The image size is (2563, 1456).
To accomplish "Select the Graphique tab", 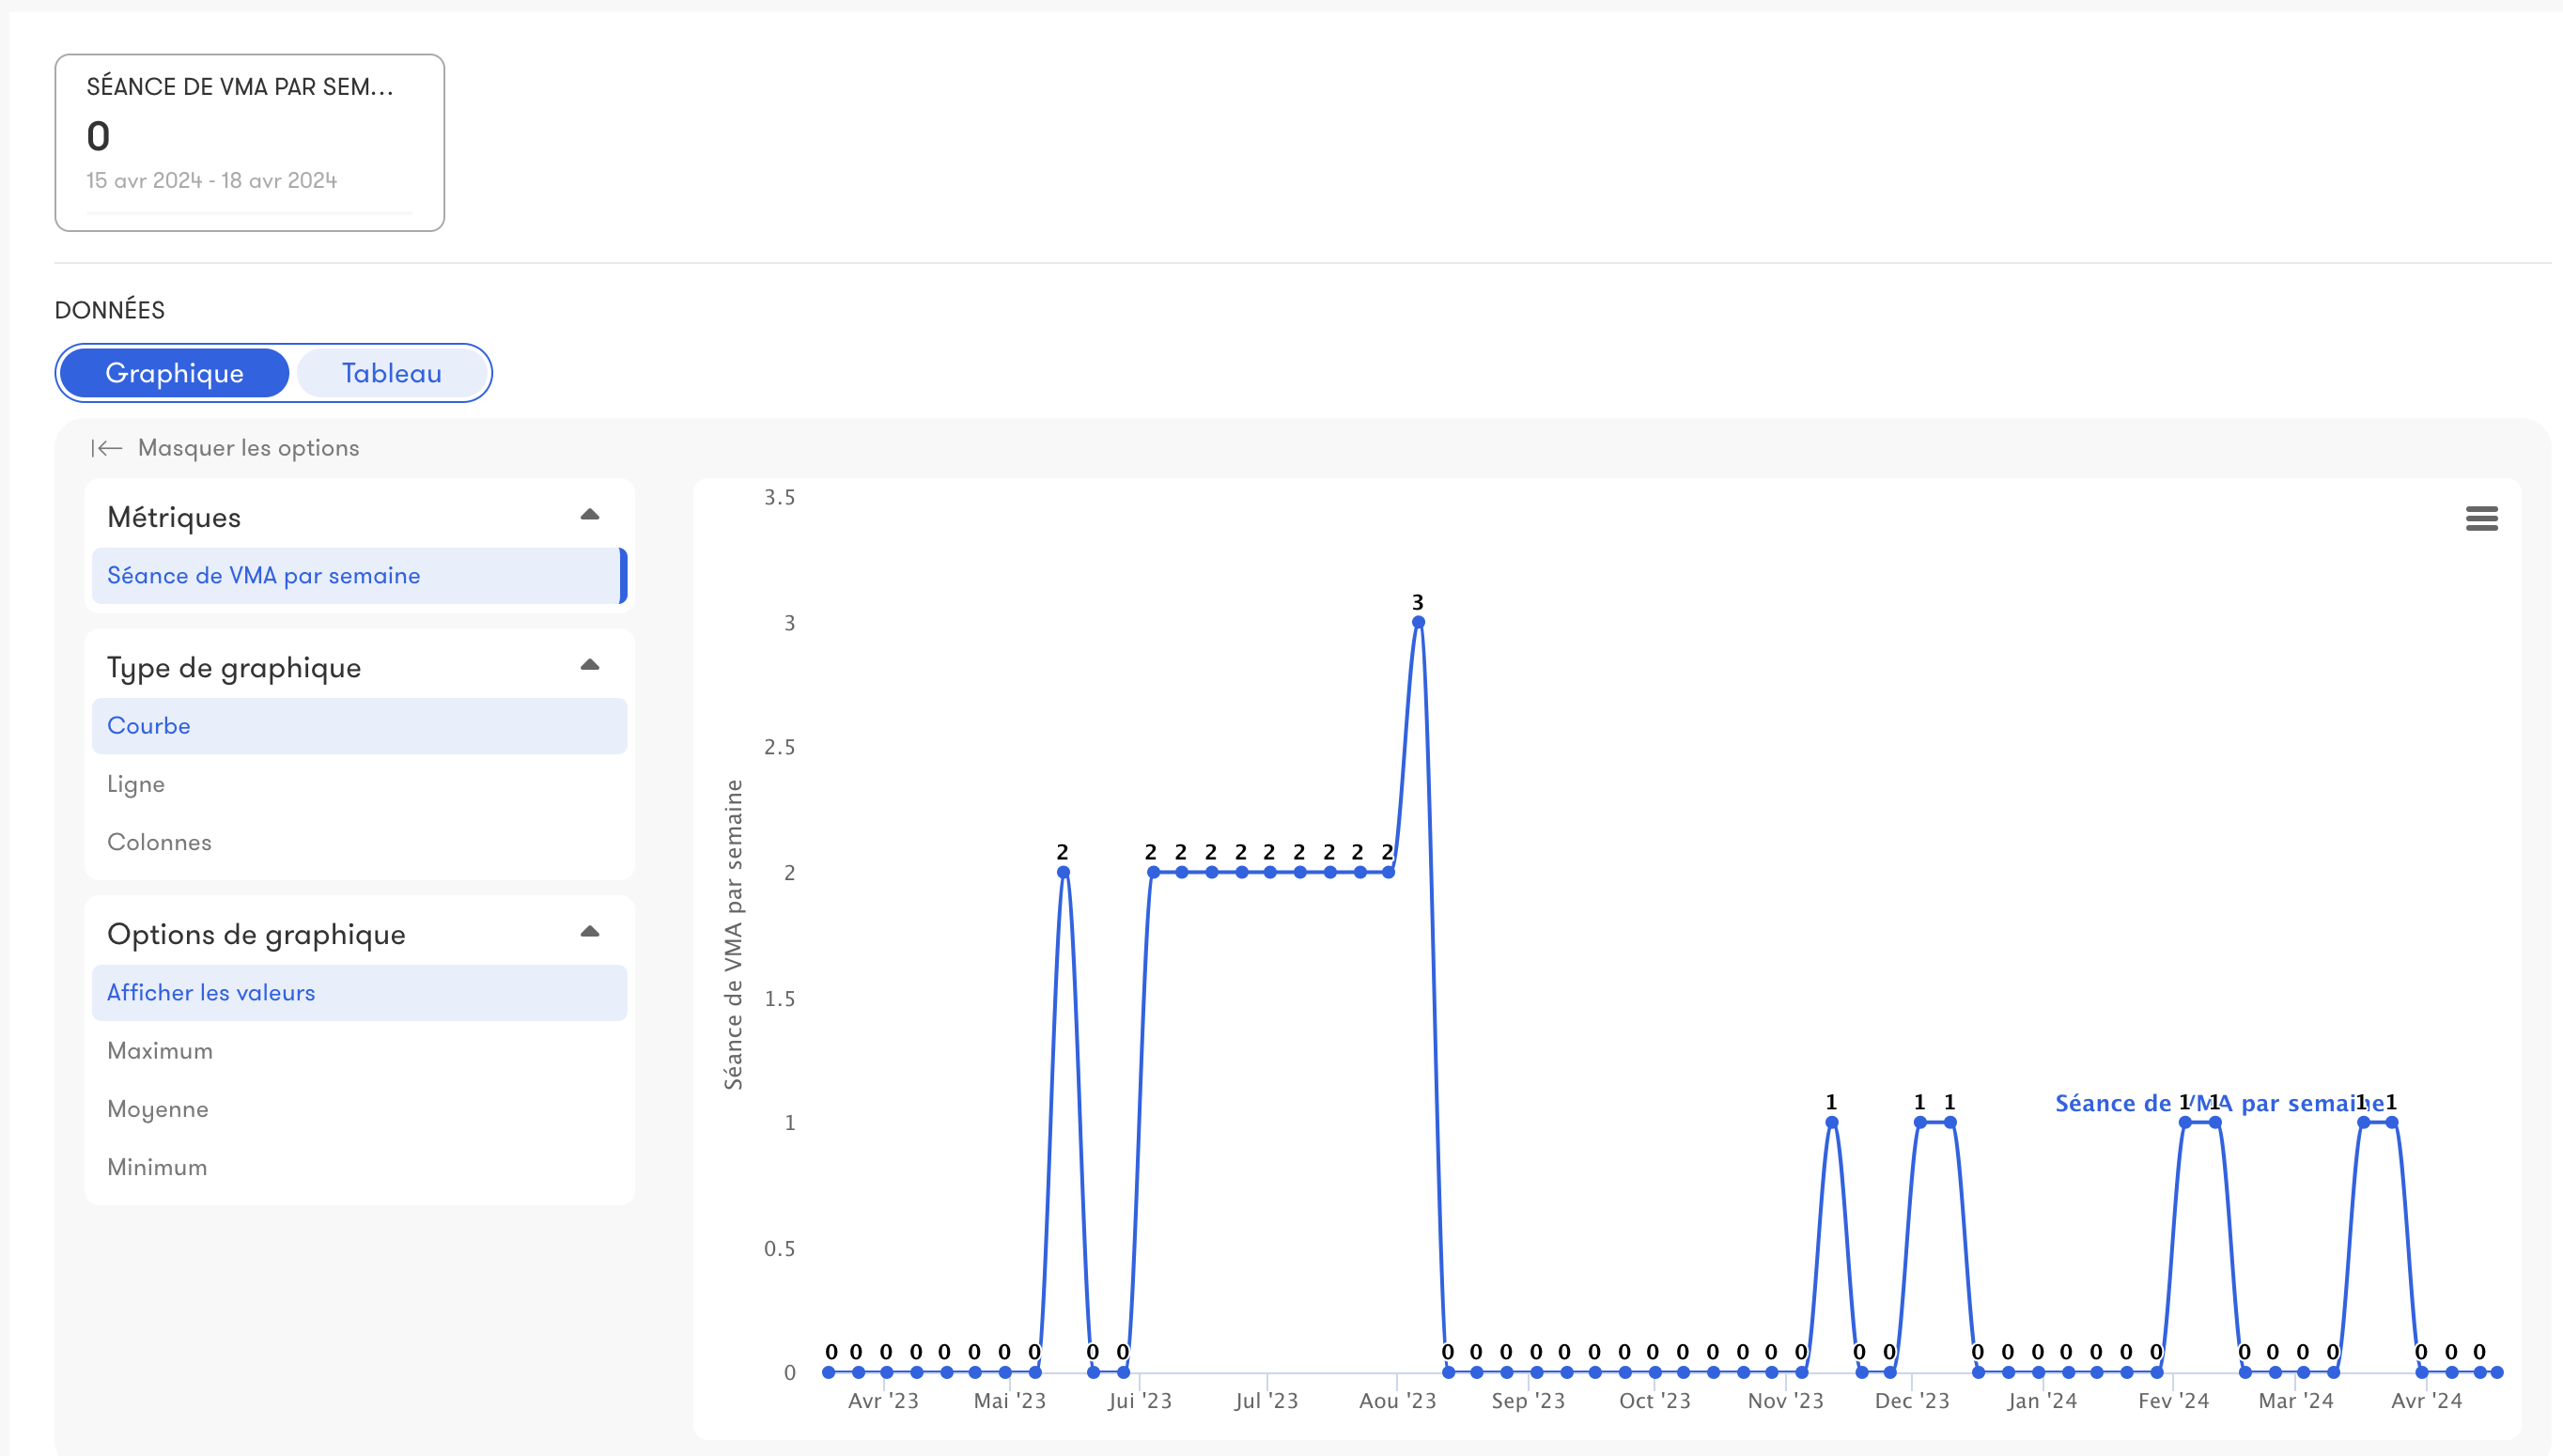I will pyautogui.click(x=174, y=373).
